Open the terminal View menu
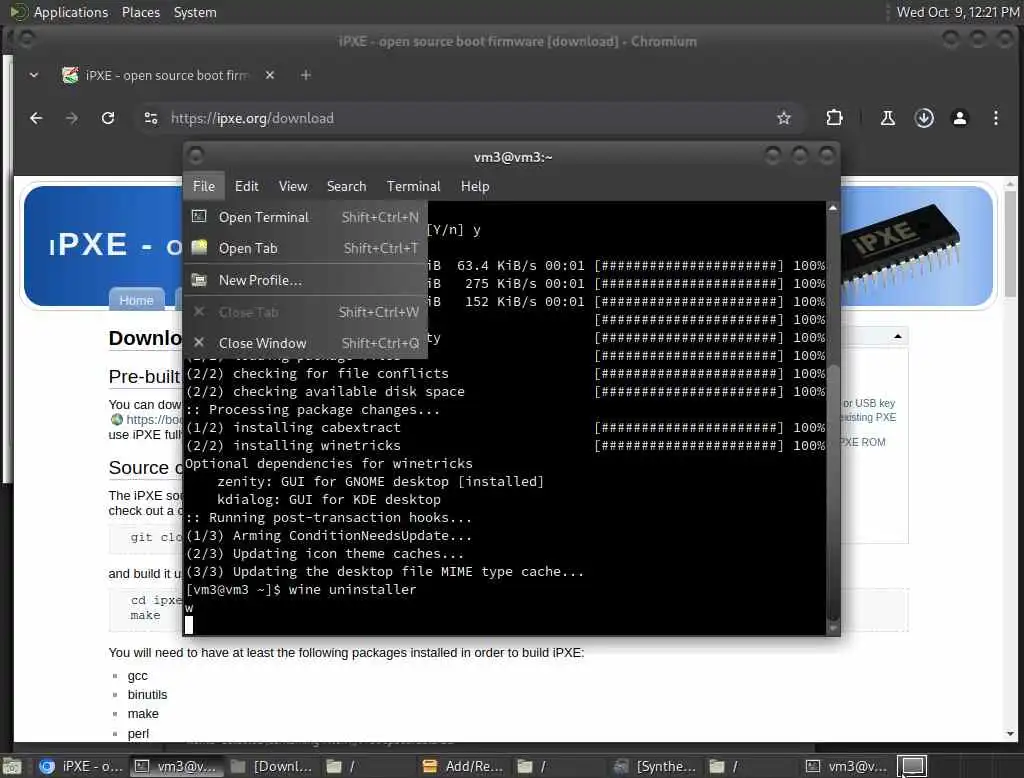Screen dimensions: 1024x778 pyautogui.click(x=293, y=186)
